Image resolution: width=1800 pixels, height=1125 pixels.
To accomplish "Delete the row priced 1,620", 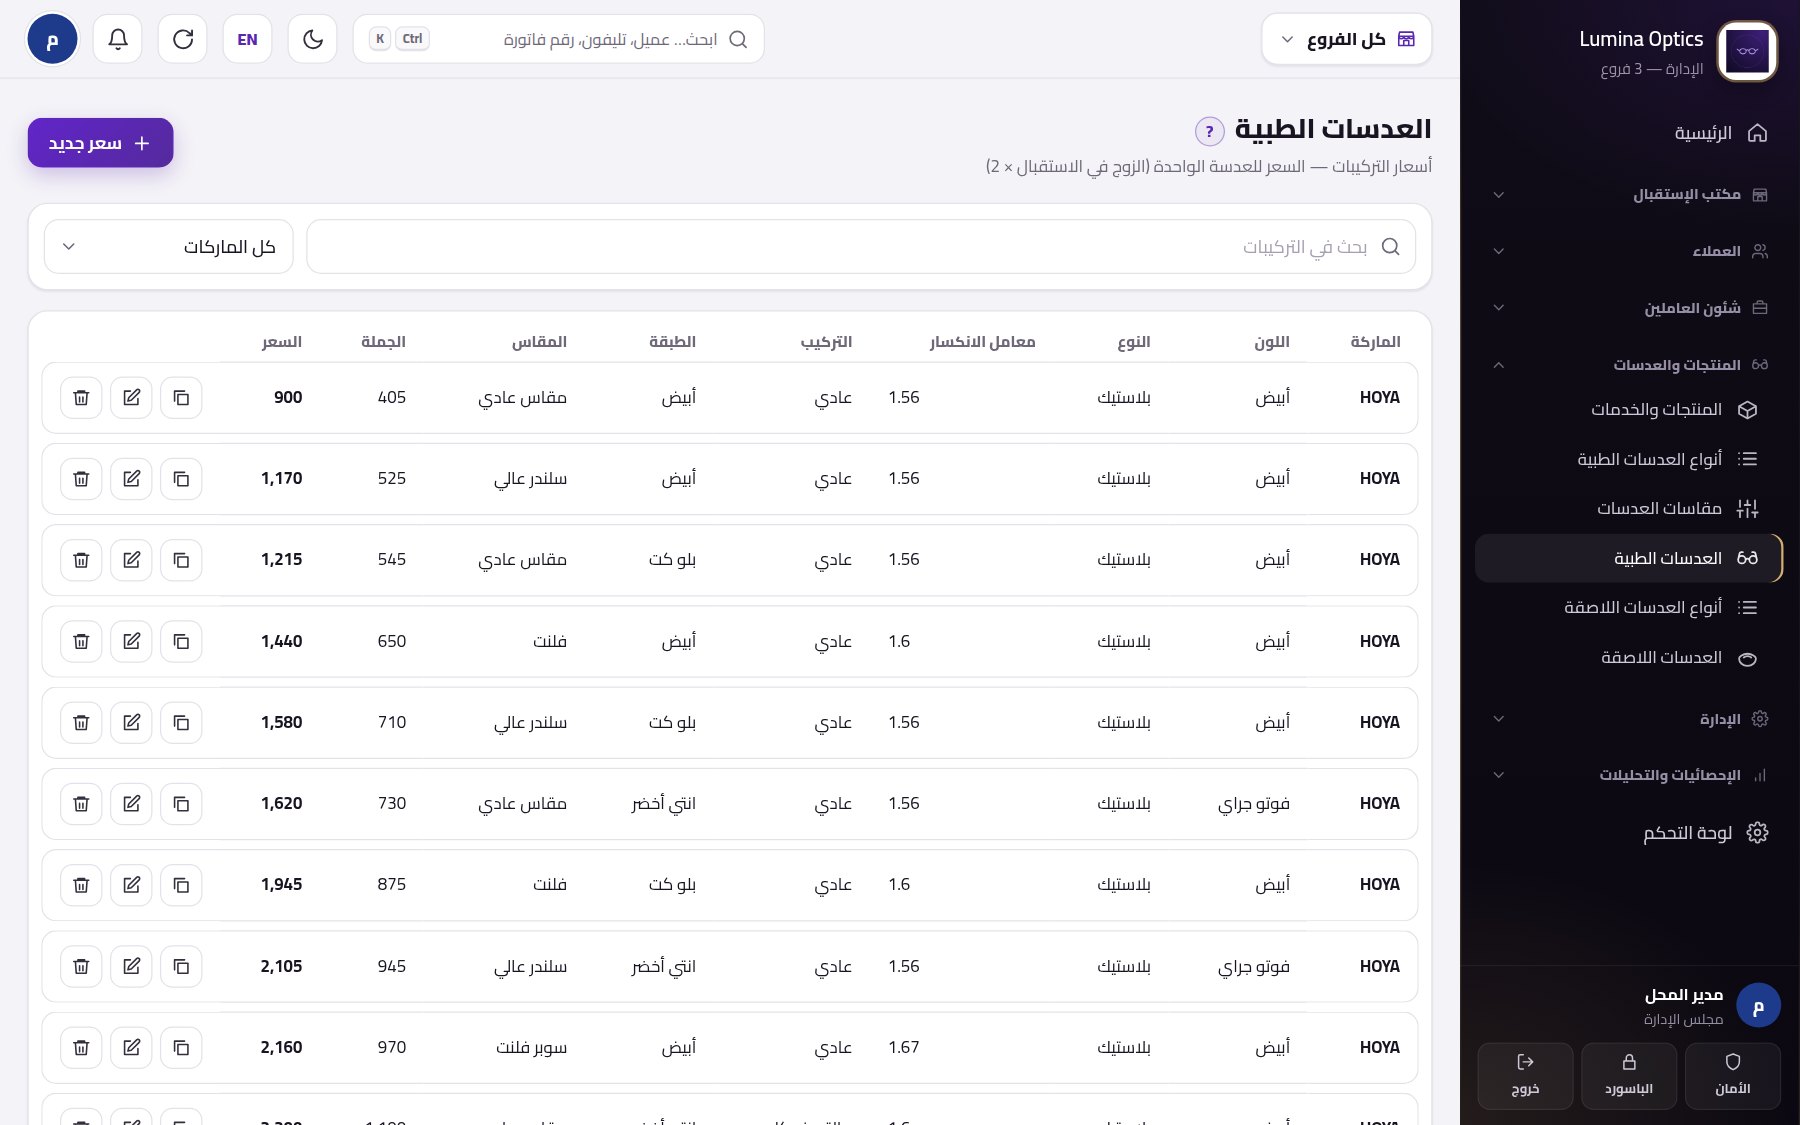I will [81, 804].
